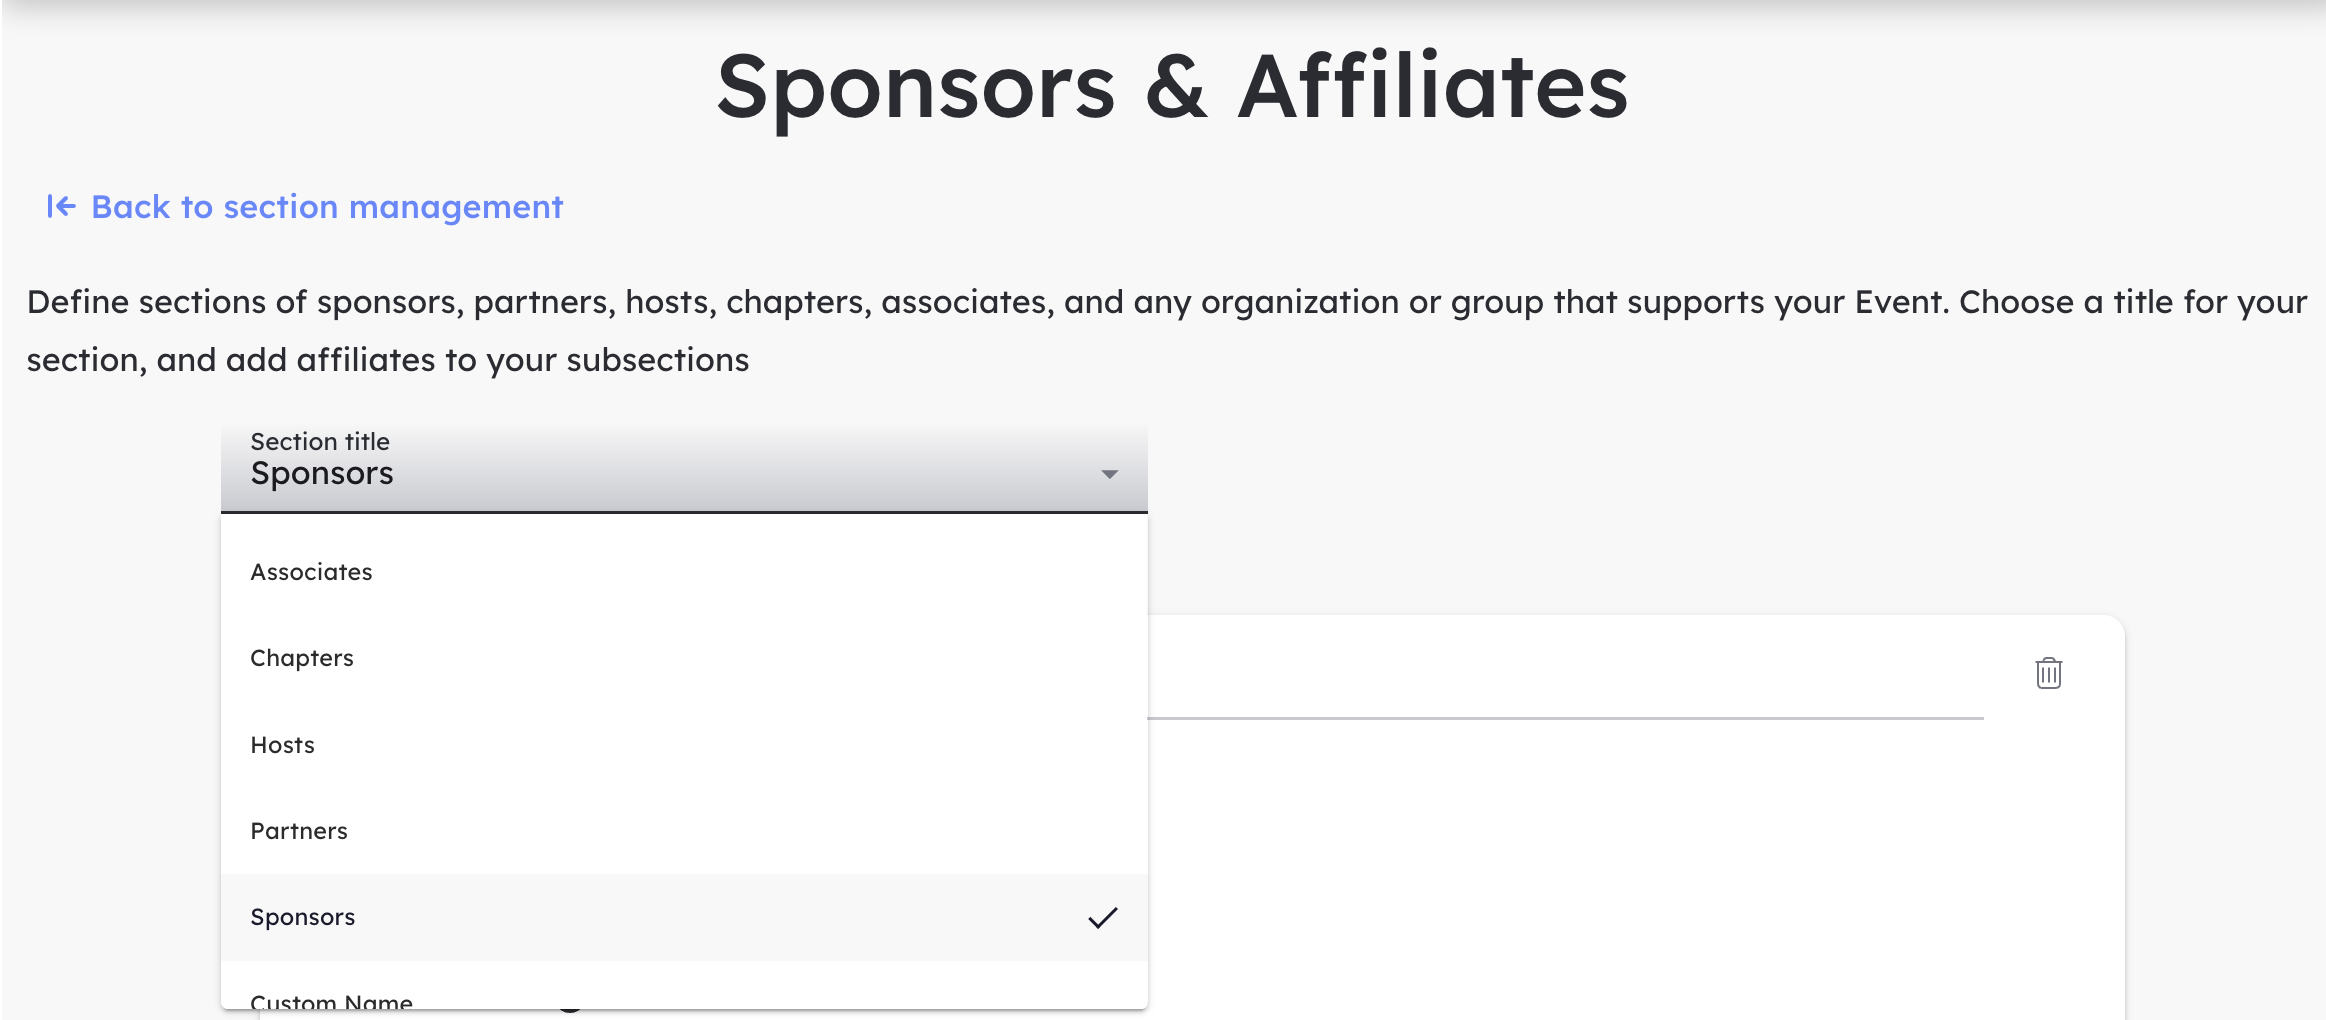2326x1020 pixels.
Task: Click the 'Section title' field label
Action: [320, 441]
